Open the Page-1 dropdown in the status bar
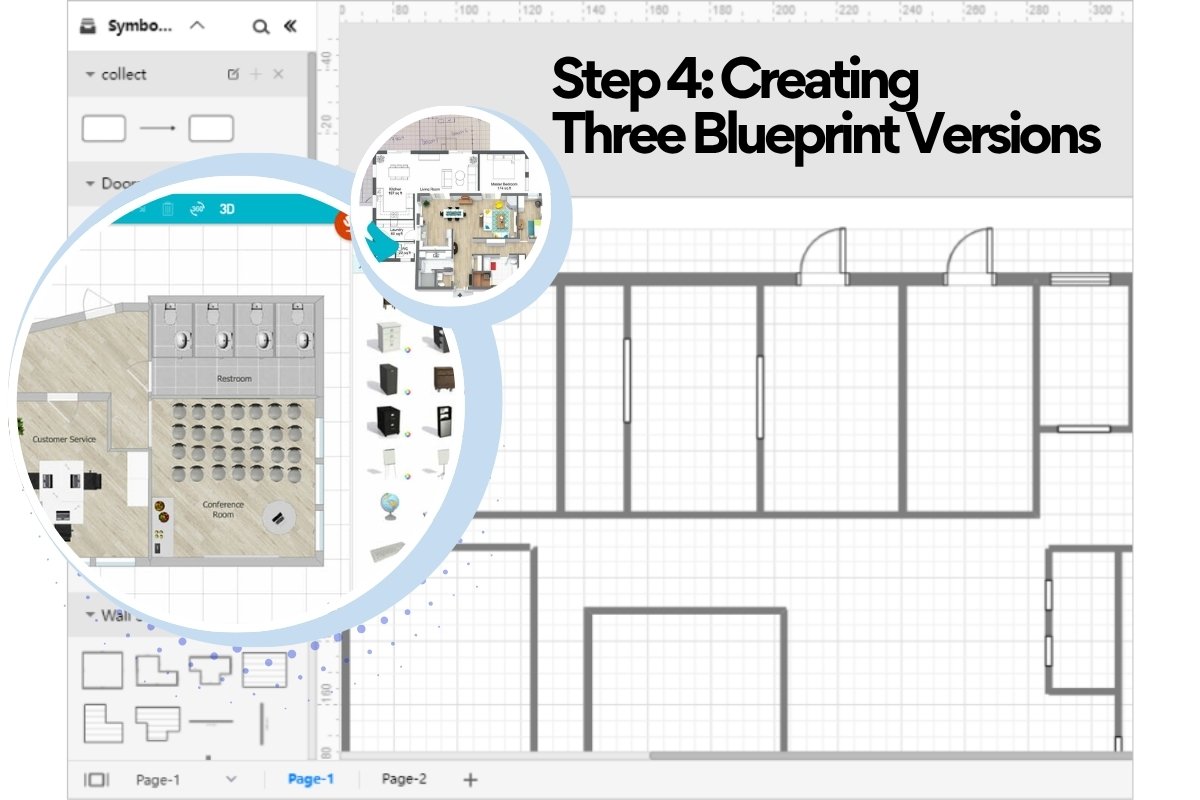1200x800 pixels. pyautogui.click(x=232, y=779)
